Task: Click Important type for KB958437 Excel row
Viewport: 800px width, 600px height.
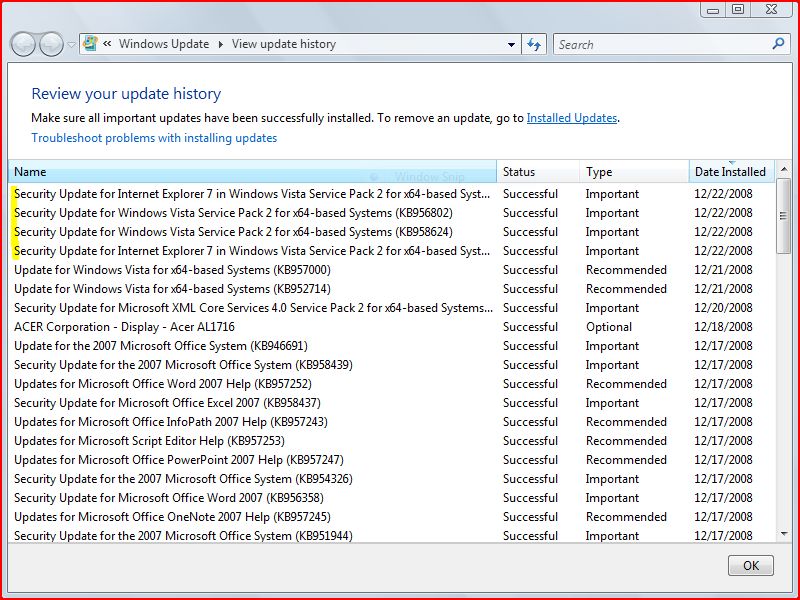Action: tap(612, 403)
